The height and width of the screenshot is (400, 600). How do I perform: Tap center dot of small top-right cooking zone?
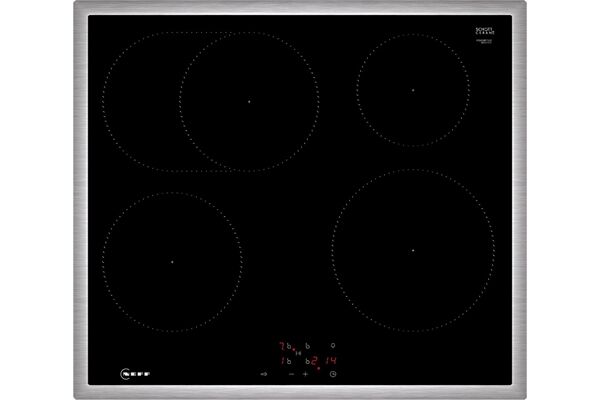[x=412, y=90]
